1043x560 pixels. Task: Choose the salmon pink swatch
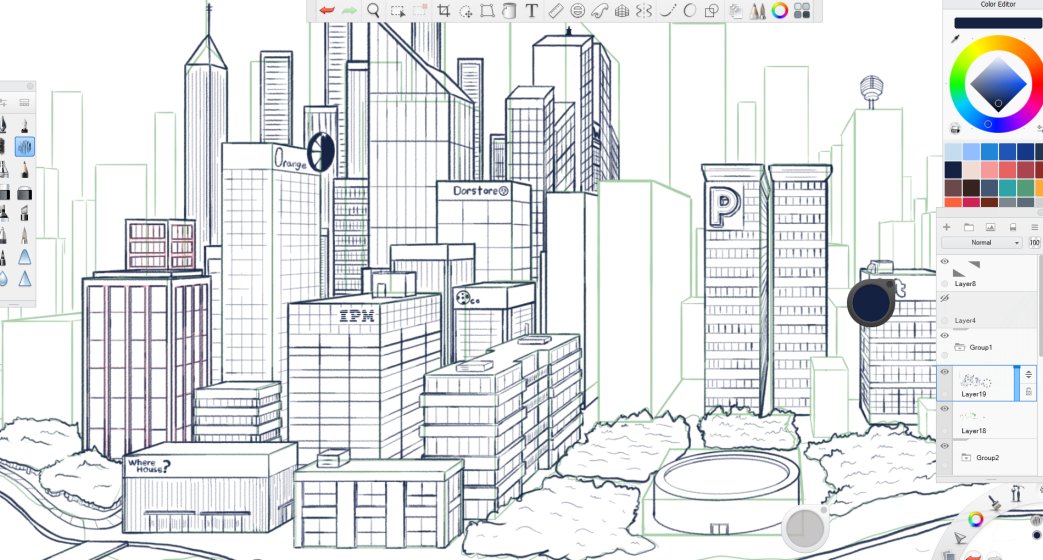coord(989,170)
